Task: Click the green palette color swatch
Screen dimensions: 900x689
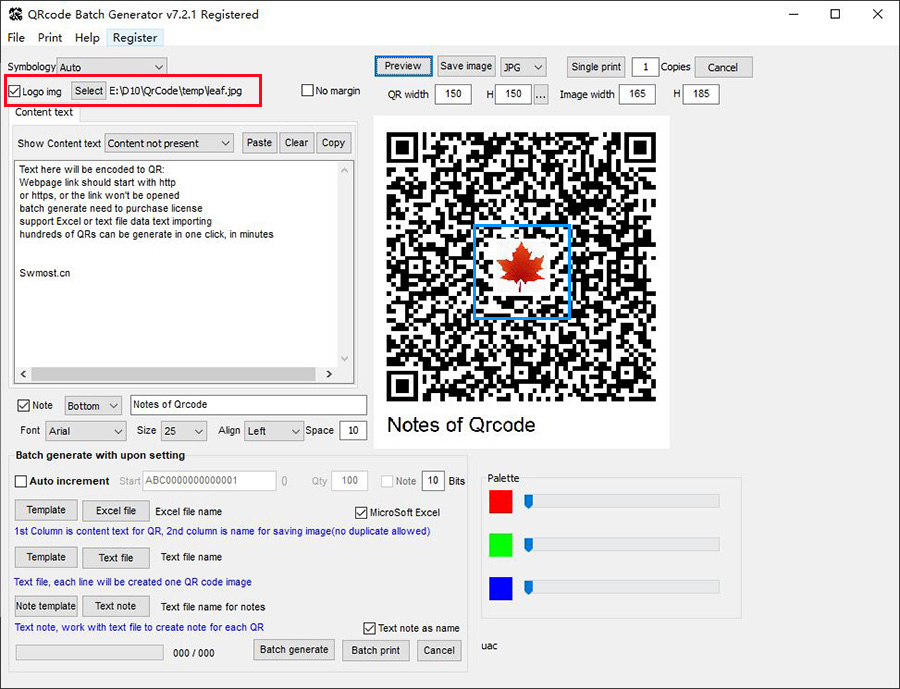Action: point(501,545)
